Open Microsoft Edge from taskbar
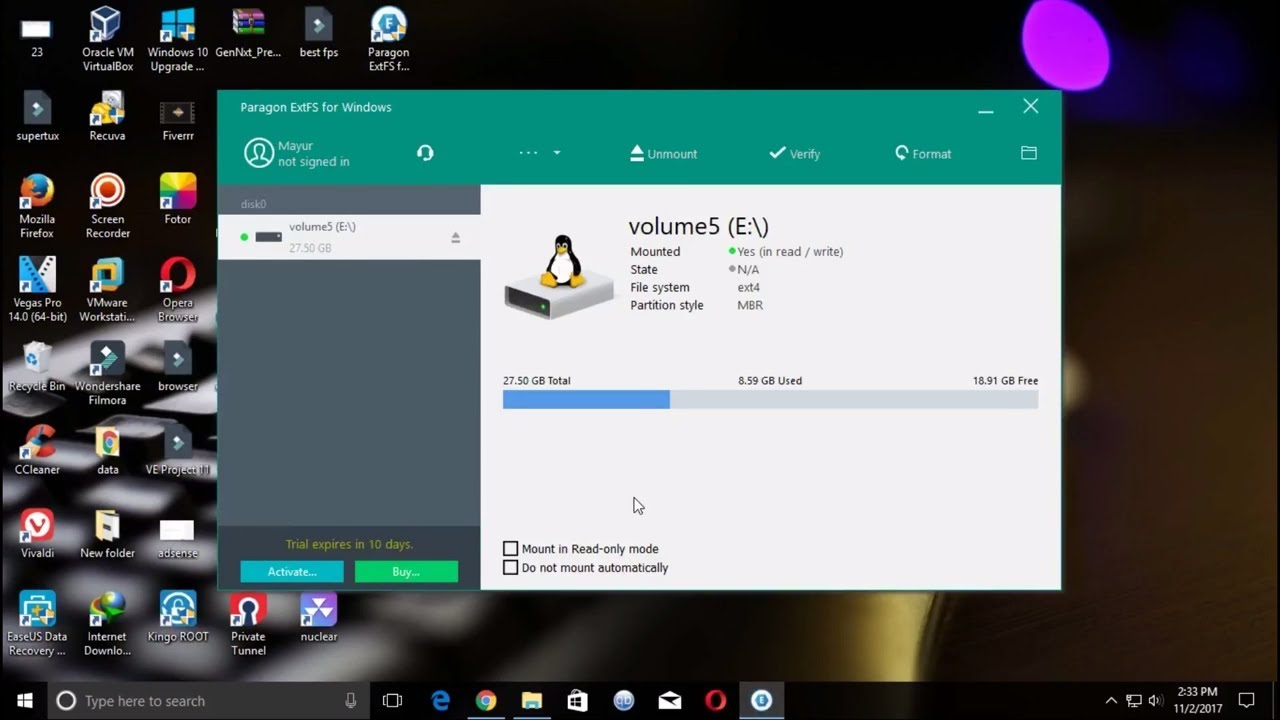 tap(441, 701)
